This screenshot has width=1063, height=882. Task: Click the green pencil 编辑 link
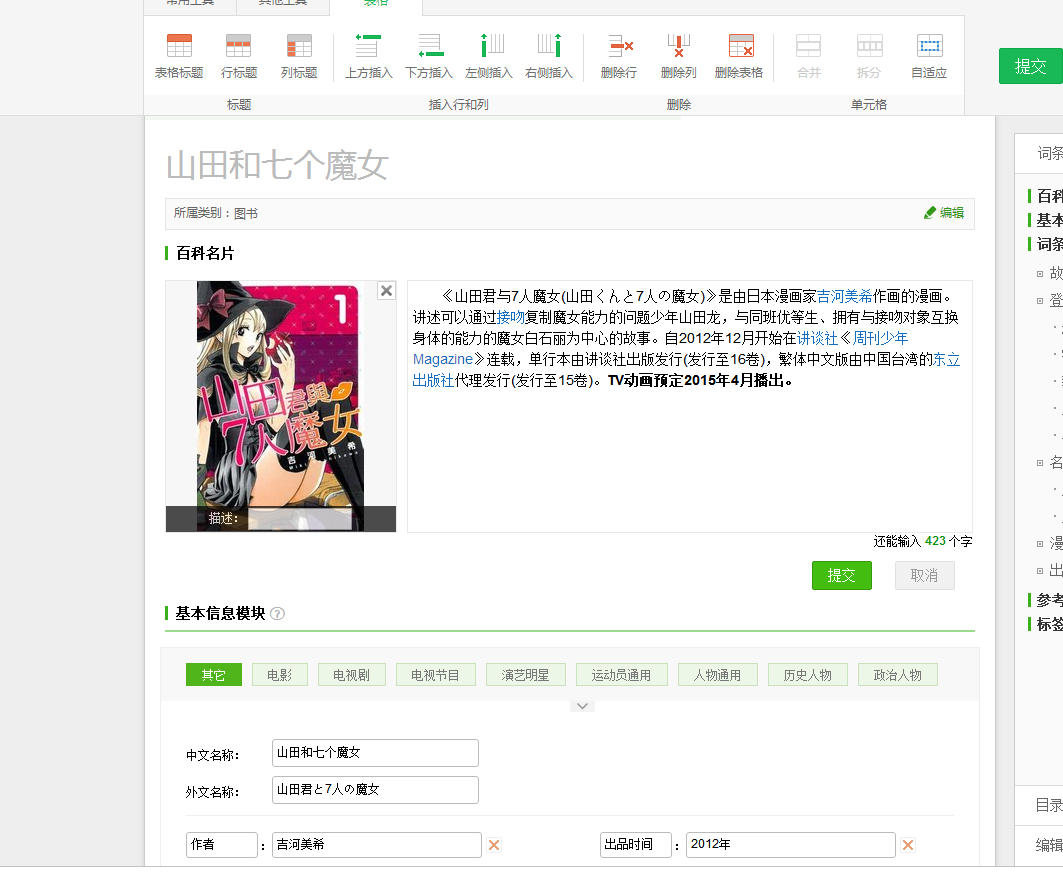point(944,213)
